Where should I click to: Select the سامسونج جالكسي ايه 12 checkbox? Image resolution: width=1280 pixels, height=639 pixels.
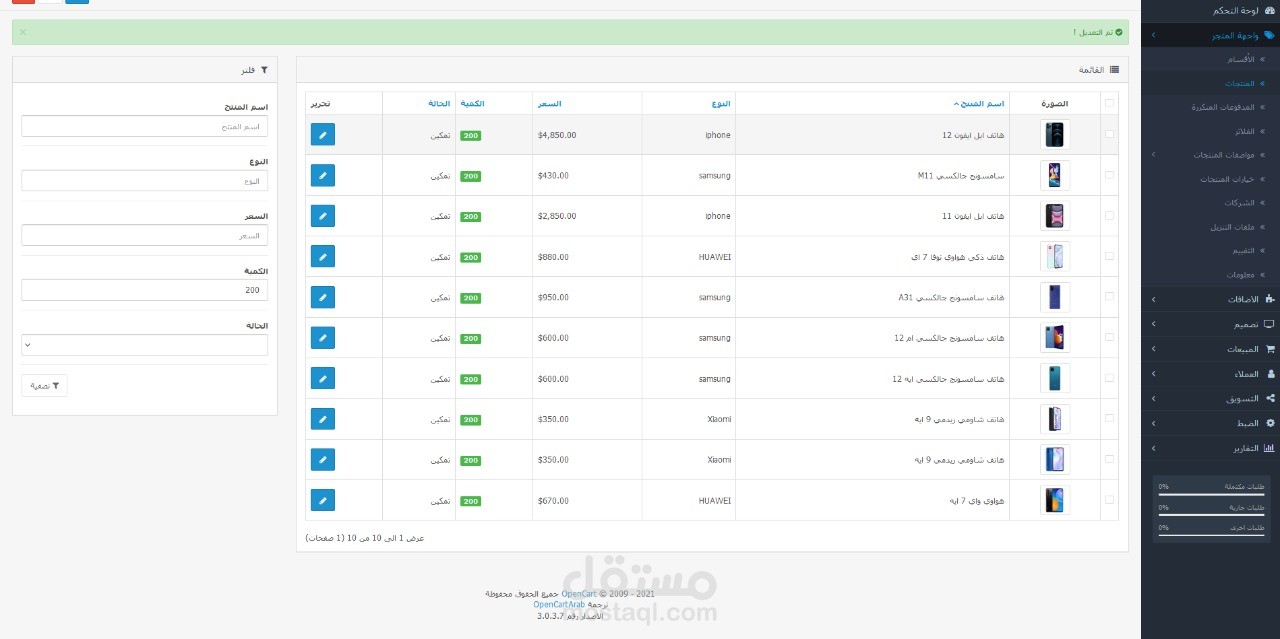pos(1109,378)
